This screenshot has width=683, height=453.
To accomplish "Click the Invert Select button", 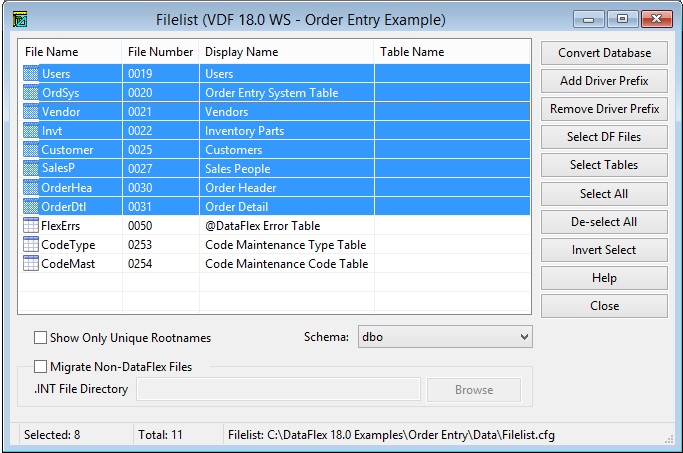I will coord(604,250).
